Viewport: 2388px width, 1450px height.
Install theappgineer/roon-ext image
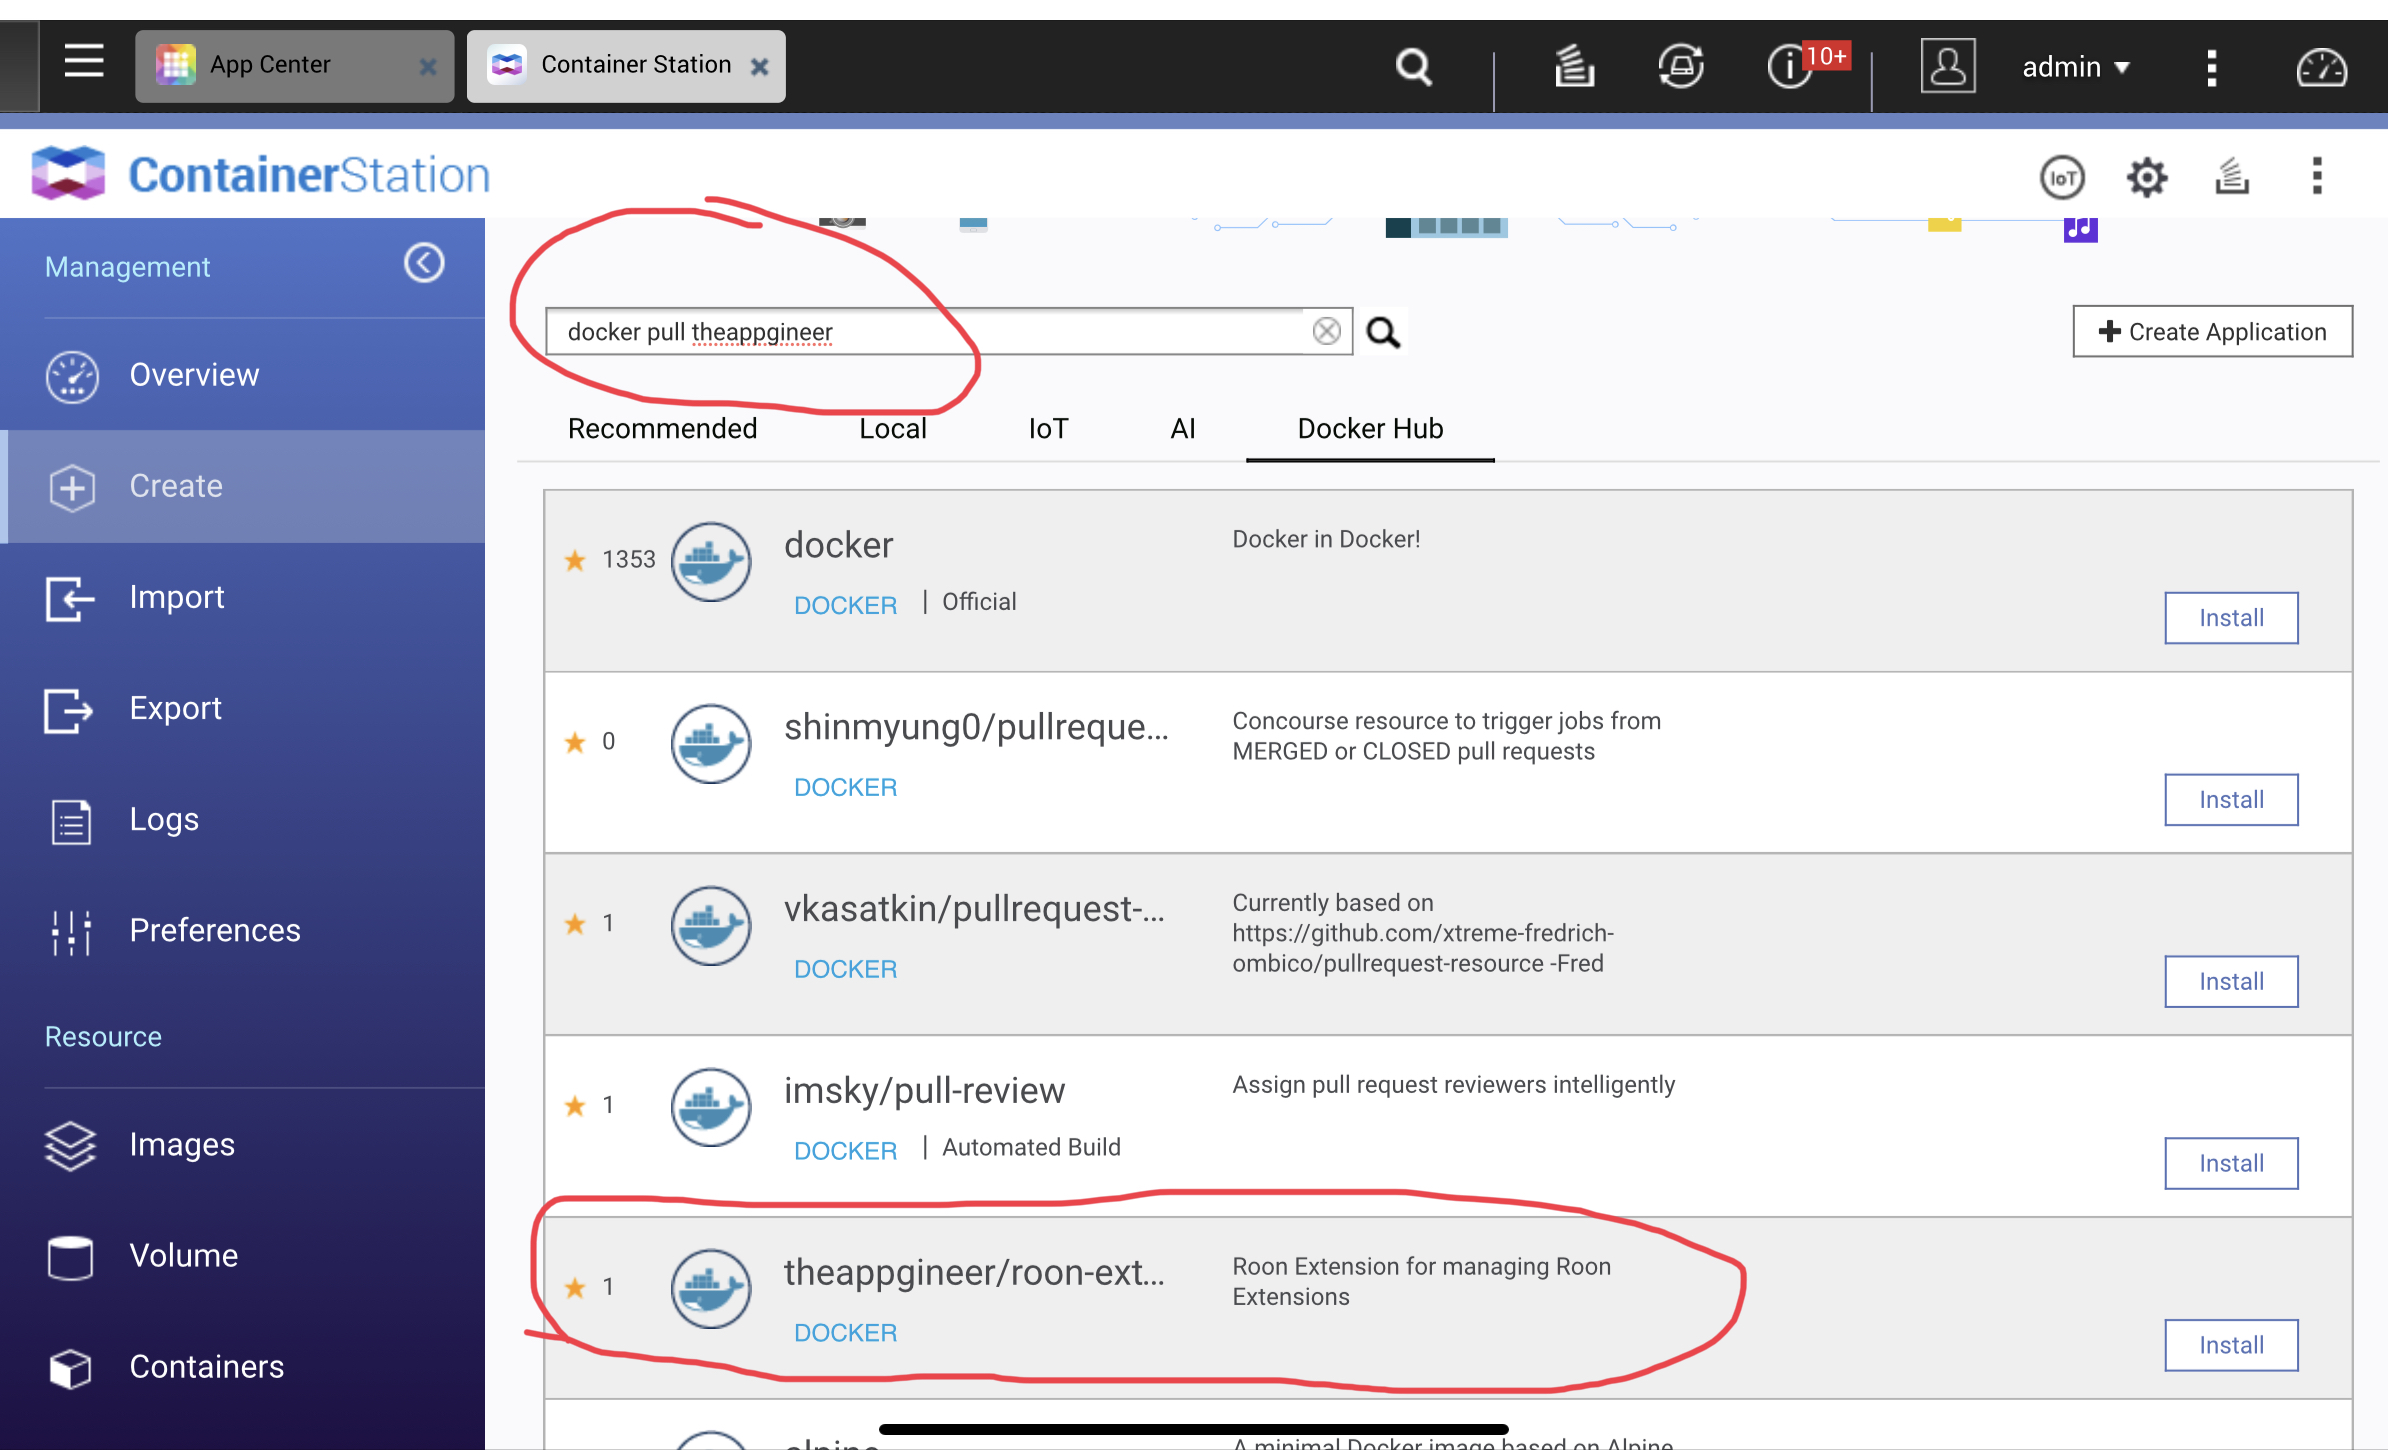pyautogui.click(x=2231, y=1346)
